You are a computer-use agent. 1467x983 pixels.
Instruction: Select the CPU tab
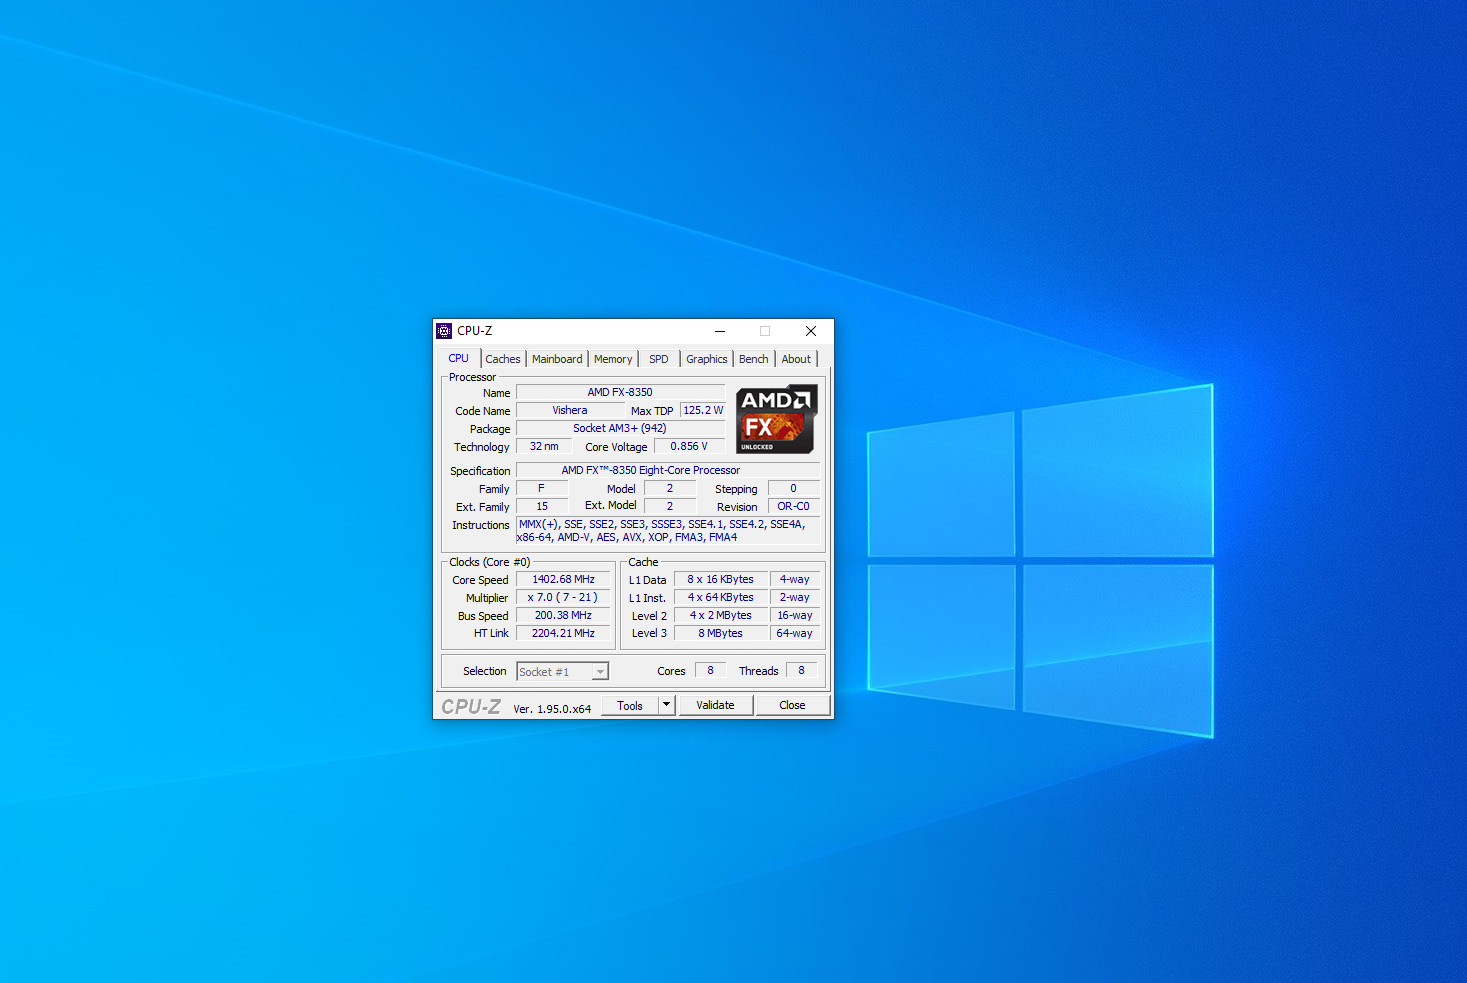point(459,358)
